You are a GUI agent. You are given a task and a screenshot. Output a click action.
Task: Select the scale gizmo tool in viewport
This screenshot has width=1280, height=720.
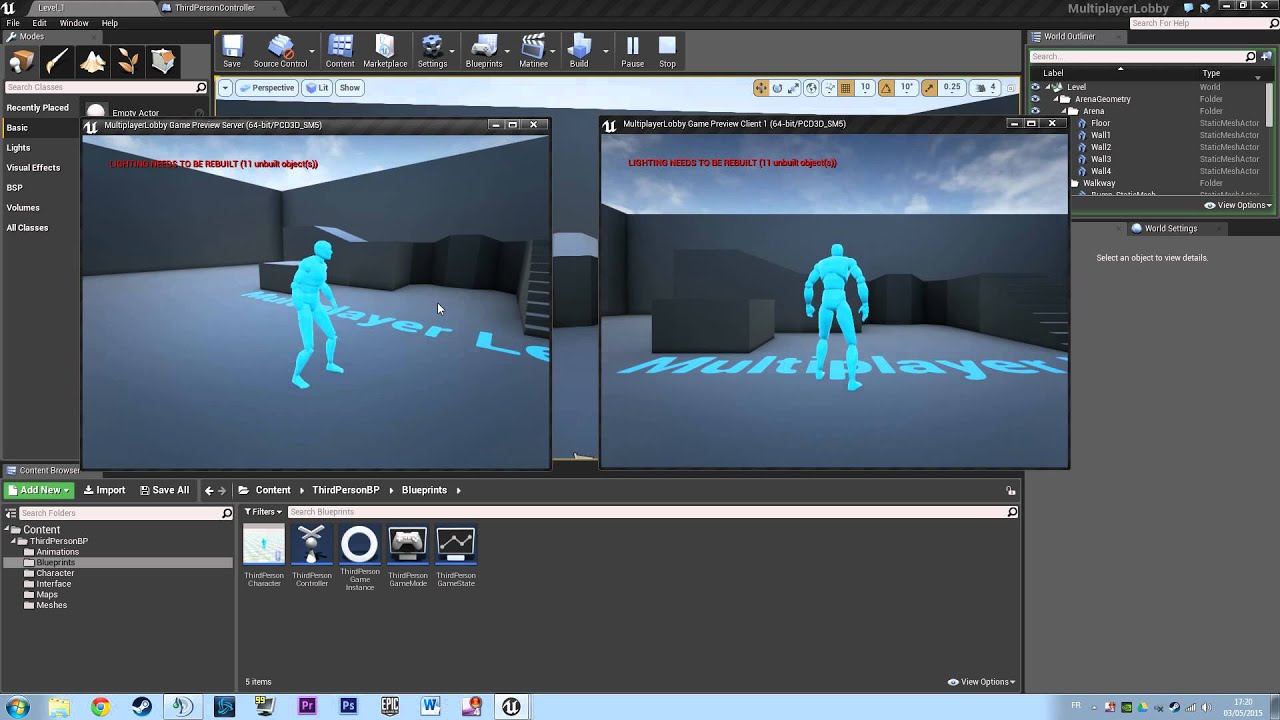(x=793, y=88)
